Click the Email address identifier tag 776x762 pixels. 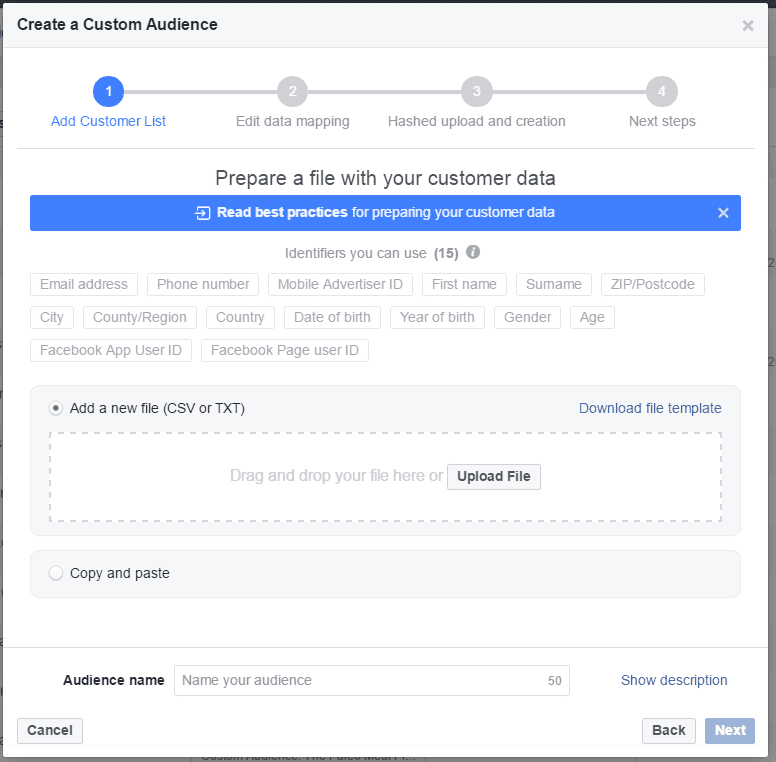[x=84, y=285]
